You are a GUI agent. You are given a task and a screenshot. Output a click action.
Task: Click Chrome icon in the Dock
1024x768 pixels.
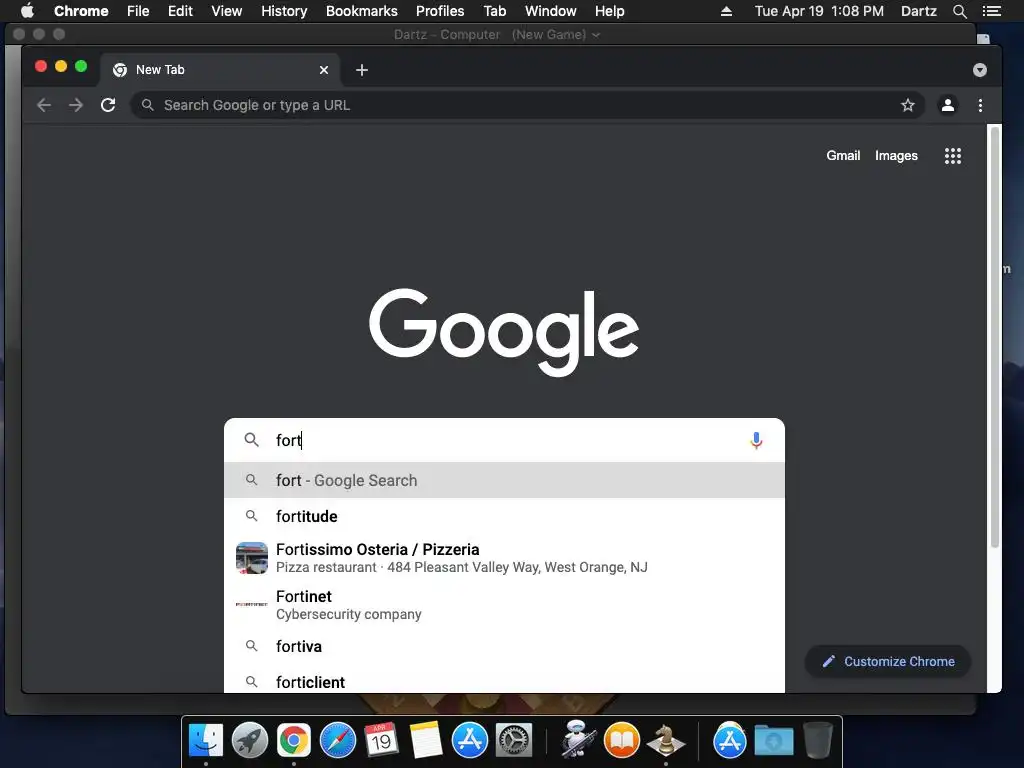pos(294,741)
